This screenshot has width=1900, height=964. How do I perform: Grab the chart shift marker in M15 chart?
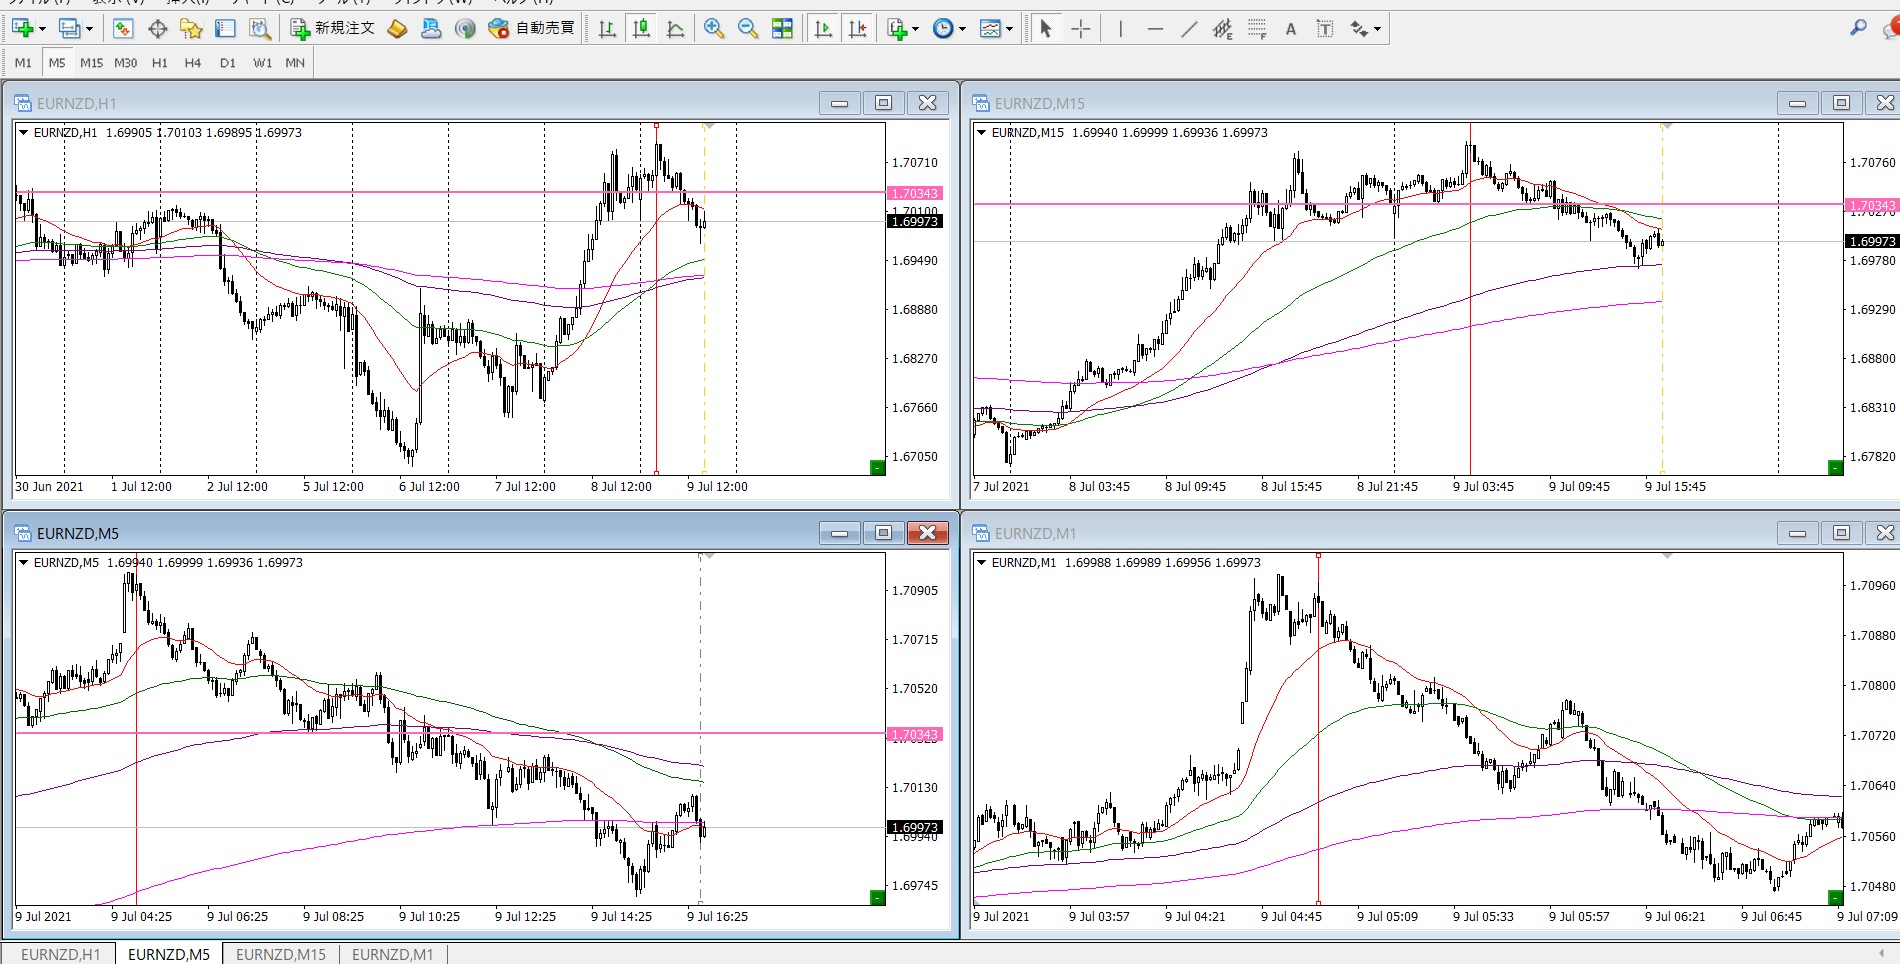click(x=1667, y=126)
